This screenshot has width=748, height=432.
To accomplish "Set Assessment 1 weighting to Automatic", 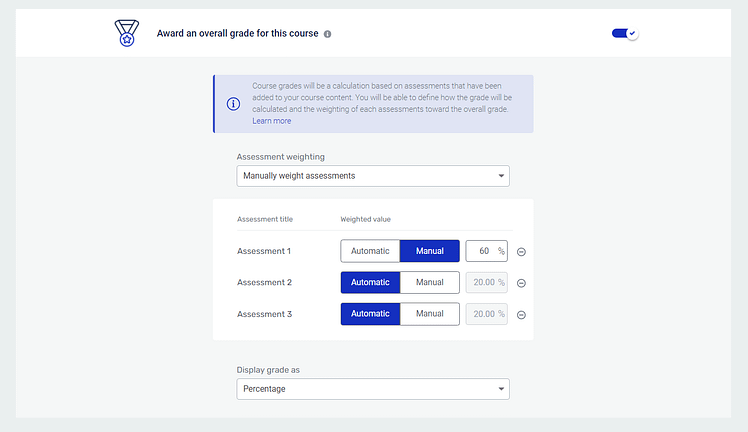I will coord(370,251).
